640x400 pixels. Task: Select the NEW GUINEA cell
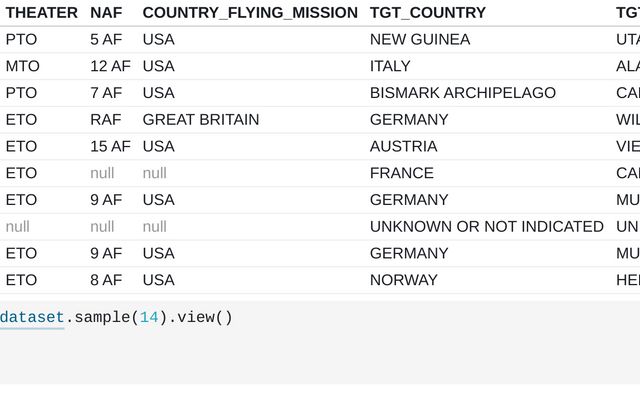419,40
